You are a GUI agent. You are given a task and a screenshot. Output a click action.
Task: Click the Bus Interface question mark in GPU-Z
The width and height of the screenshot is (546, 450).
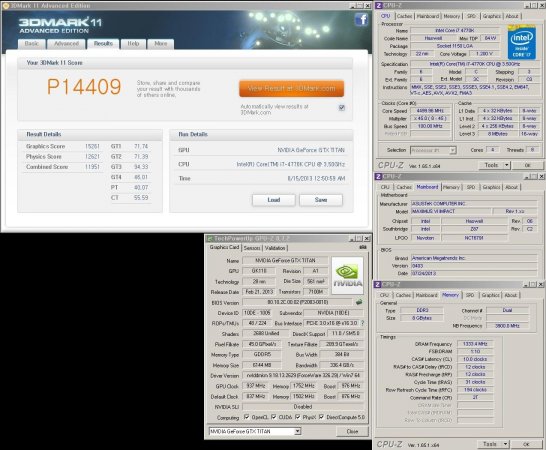(363, 323)
